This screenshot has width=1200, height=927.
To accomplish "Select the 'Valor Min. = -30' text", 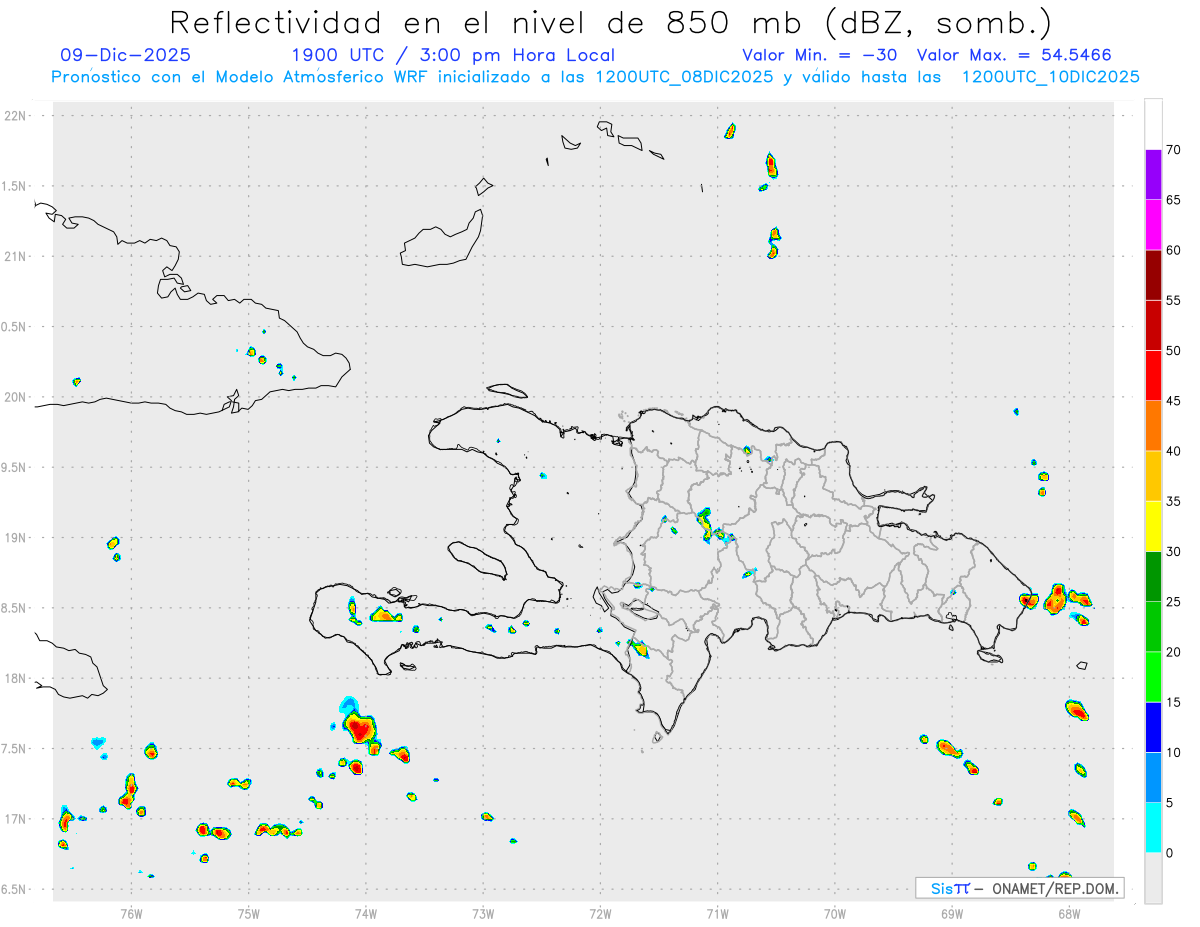I will (820, 56).
